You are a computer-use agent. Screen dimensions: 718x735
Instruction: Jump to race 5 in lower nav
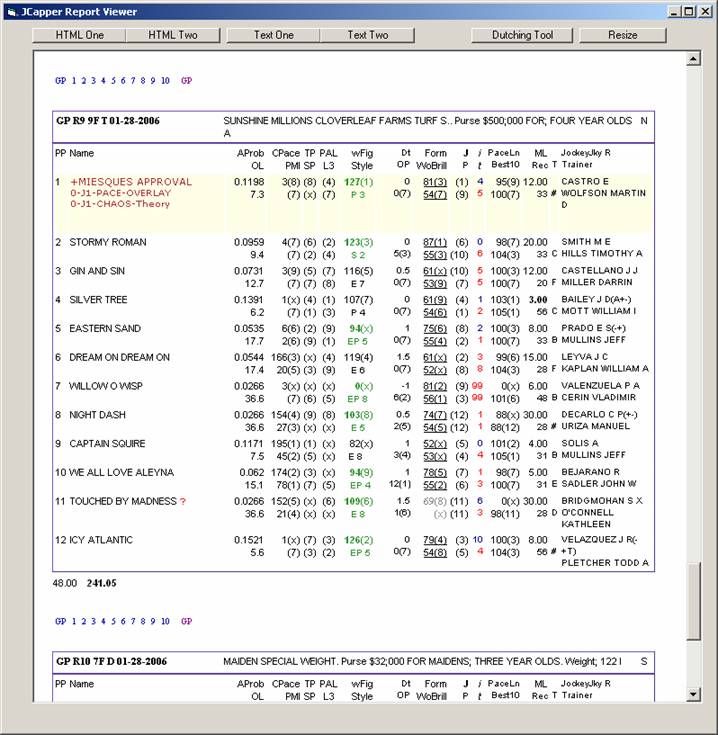(113, 621)
